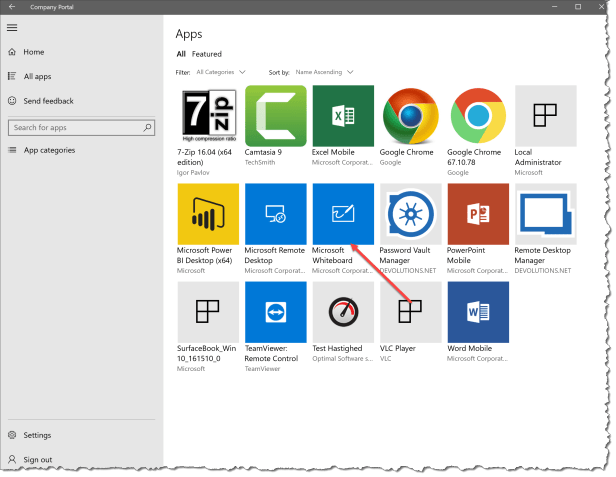This screenshot has width=616, height=477.
Task: Open the All Categories filter dropdown
Action: (x=221, y=72)
